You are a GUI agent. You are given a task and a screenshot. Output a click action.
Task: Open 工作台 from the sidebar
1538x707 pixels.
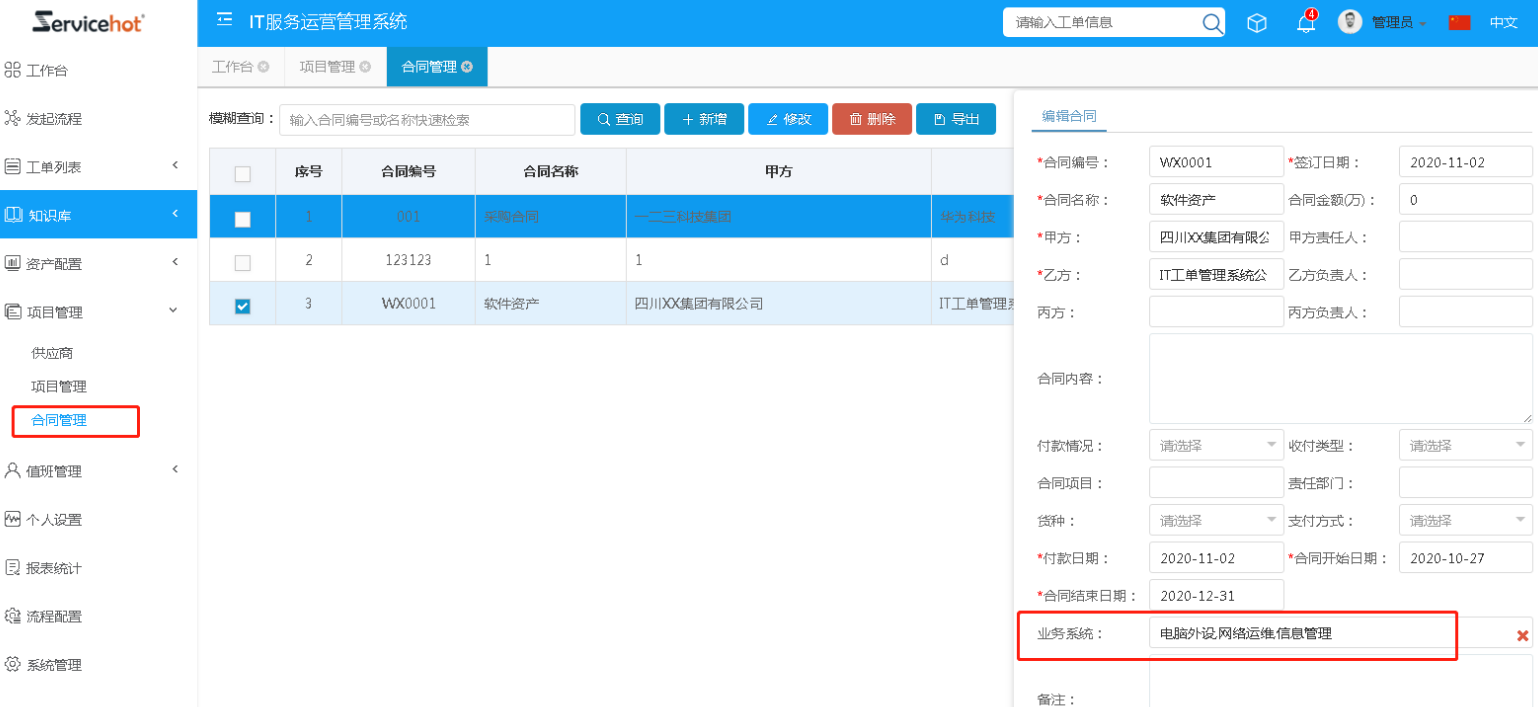tap(47, 71)
